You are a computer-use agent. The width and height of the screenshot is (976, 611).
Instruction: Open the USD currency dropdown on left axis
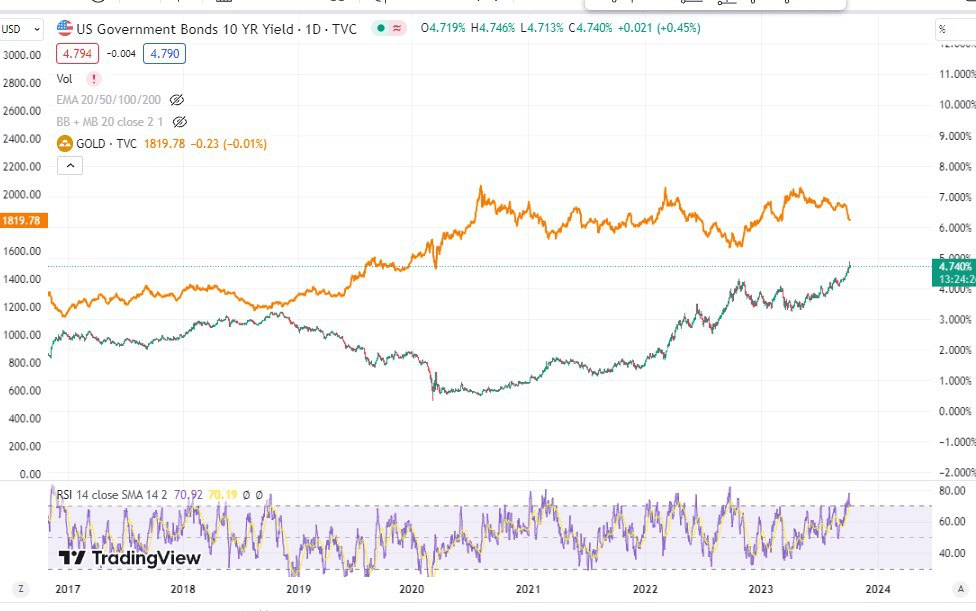point(21,29)
